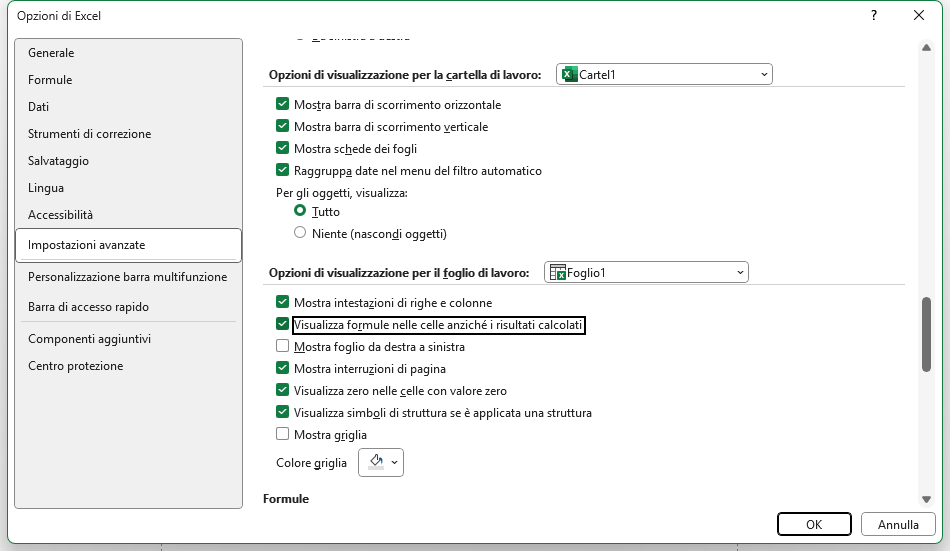This screenshot has width=950, height=551.
Task: Click the Annulla button
Action: tap(898, 524)
